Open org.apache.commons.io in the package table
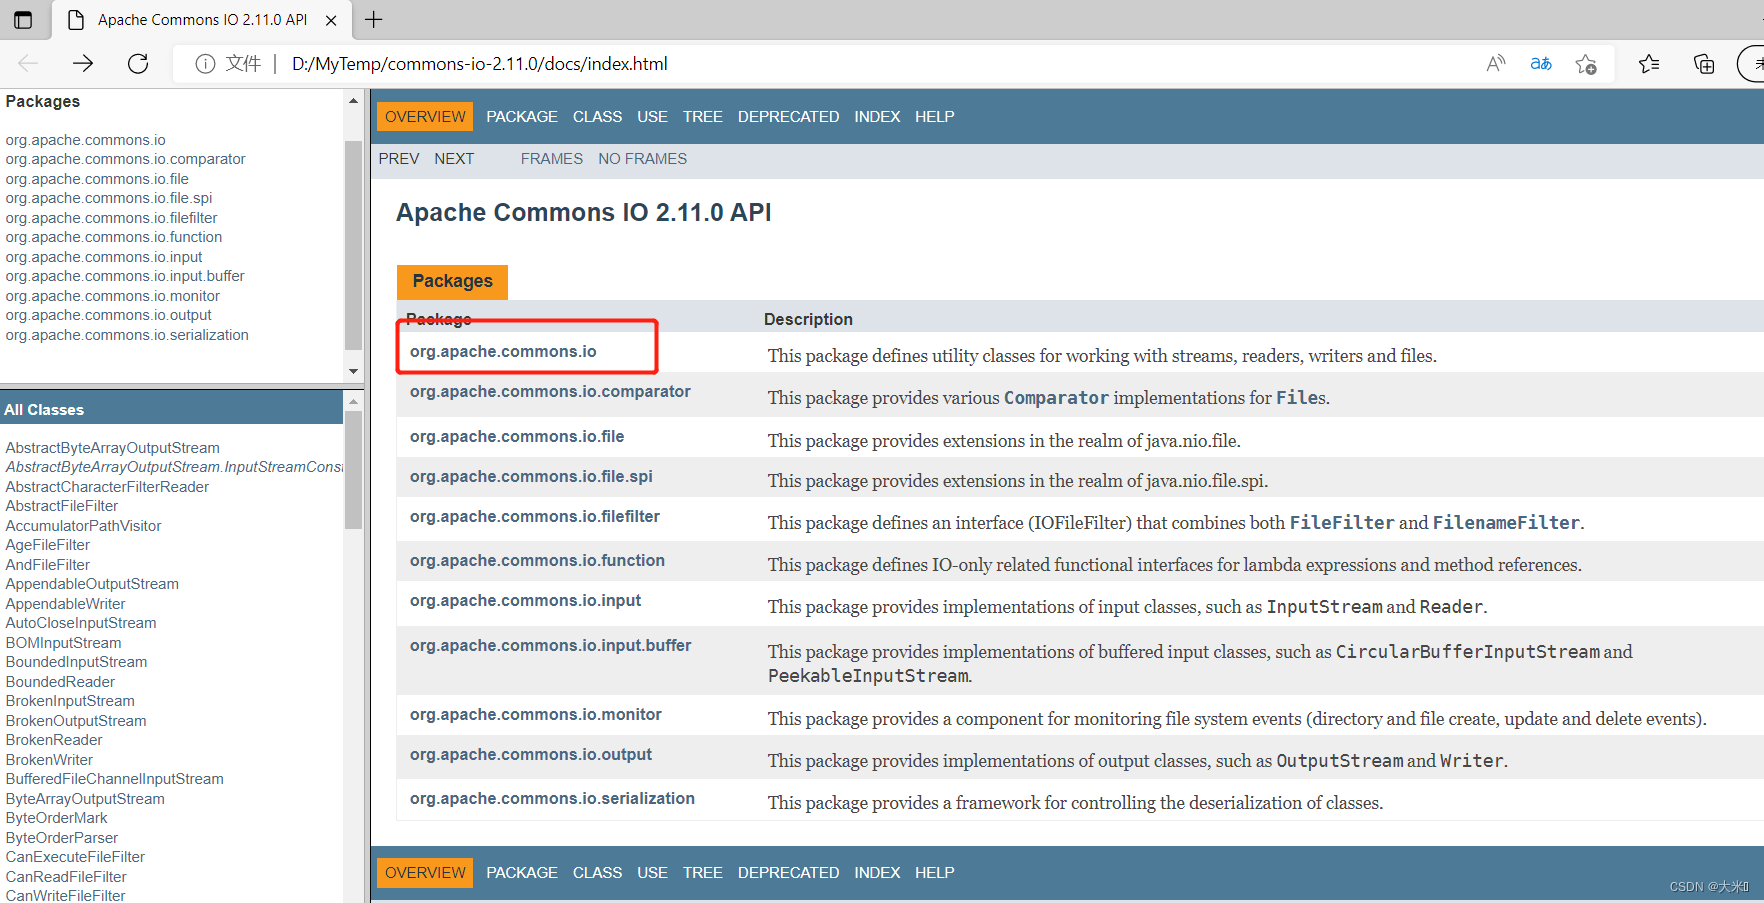Image resolution: width=1764 pixels, height=903 pixels. [503, 352]
